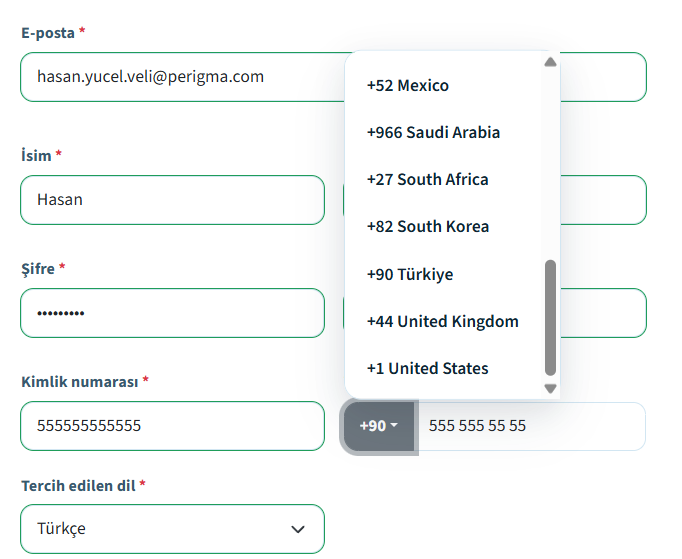Click chevron arrow in Türkçe selector
The width and height of the screenshot is (682, 559).
pos(297,529)
